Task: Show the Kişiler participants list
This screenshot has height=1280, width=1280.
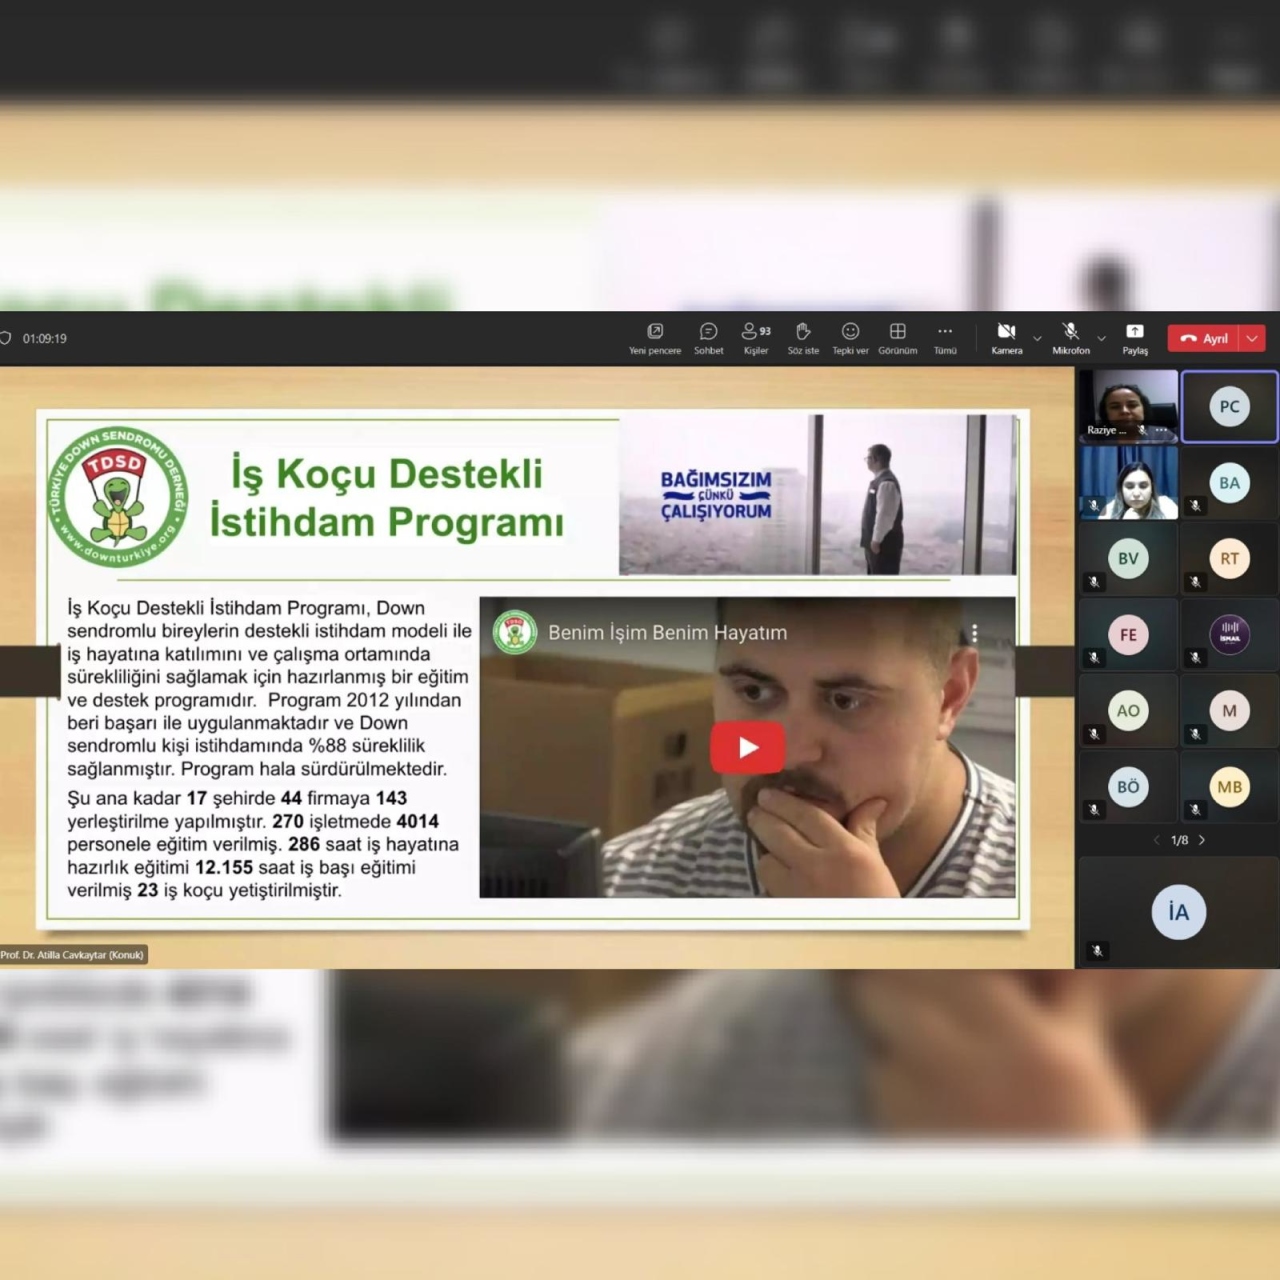Action: pyautogui.click(x=756, y=338)
